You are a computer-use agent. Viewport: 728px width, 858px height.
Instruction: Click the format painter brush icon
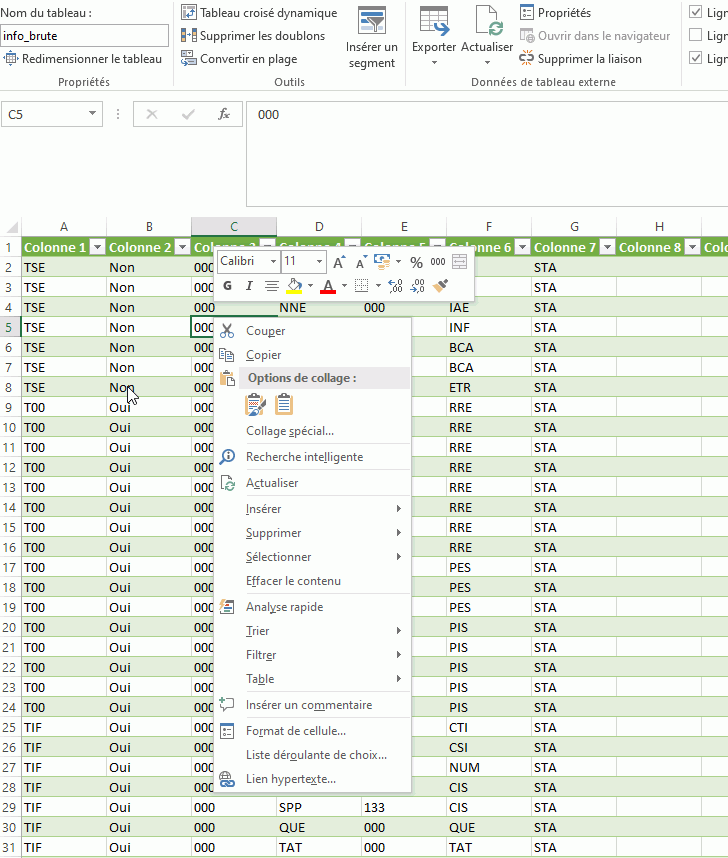click(441, 286)
